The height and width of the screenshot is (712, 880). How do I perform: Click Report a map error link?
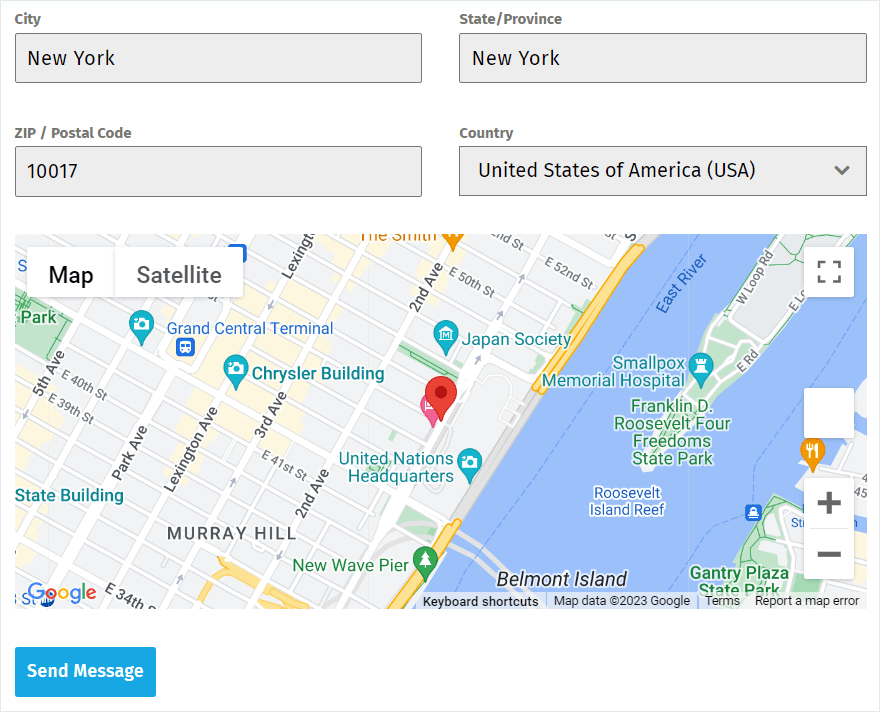[806, 601]
